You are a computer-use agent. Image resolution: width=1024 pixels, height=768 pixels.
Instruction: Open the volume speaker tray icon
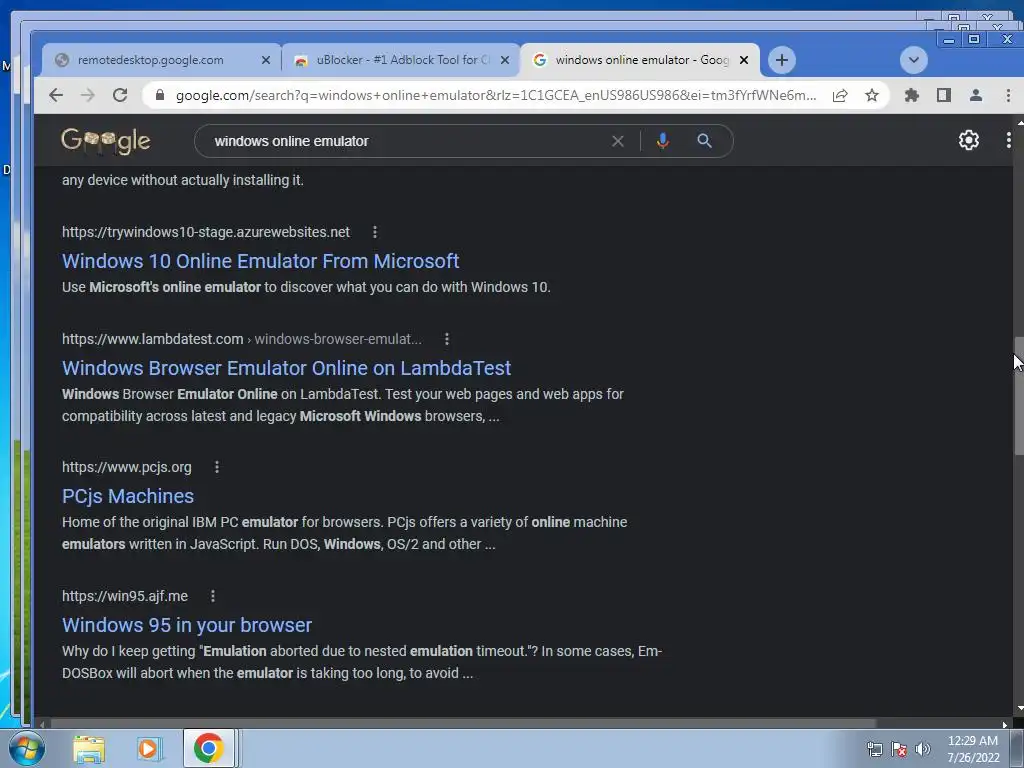(x=923, y=749)
